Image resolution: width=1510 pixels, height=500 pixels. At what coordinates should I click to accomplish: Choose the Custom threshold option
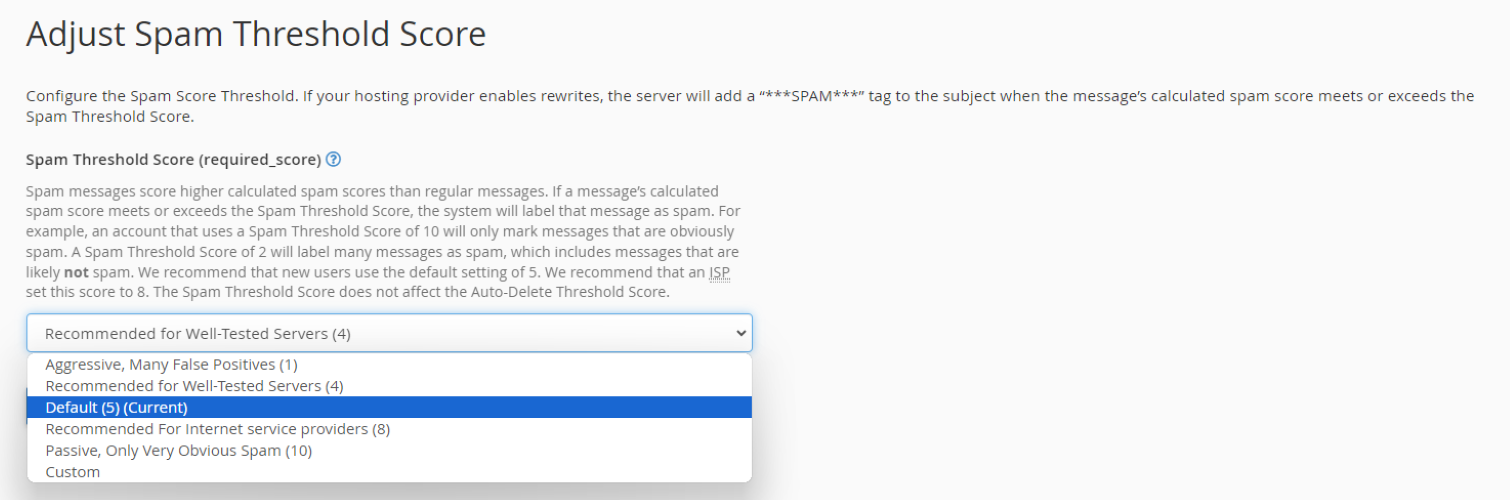pyautogui.click(x=389, y=472)
